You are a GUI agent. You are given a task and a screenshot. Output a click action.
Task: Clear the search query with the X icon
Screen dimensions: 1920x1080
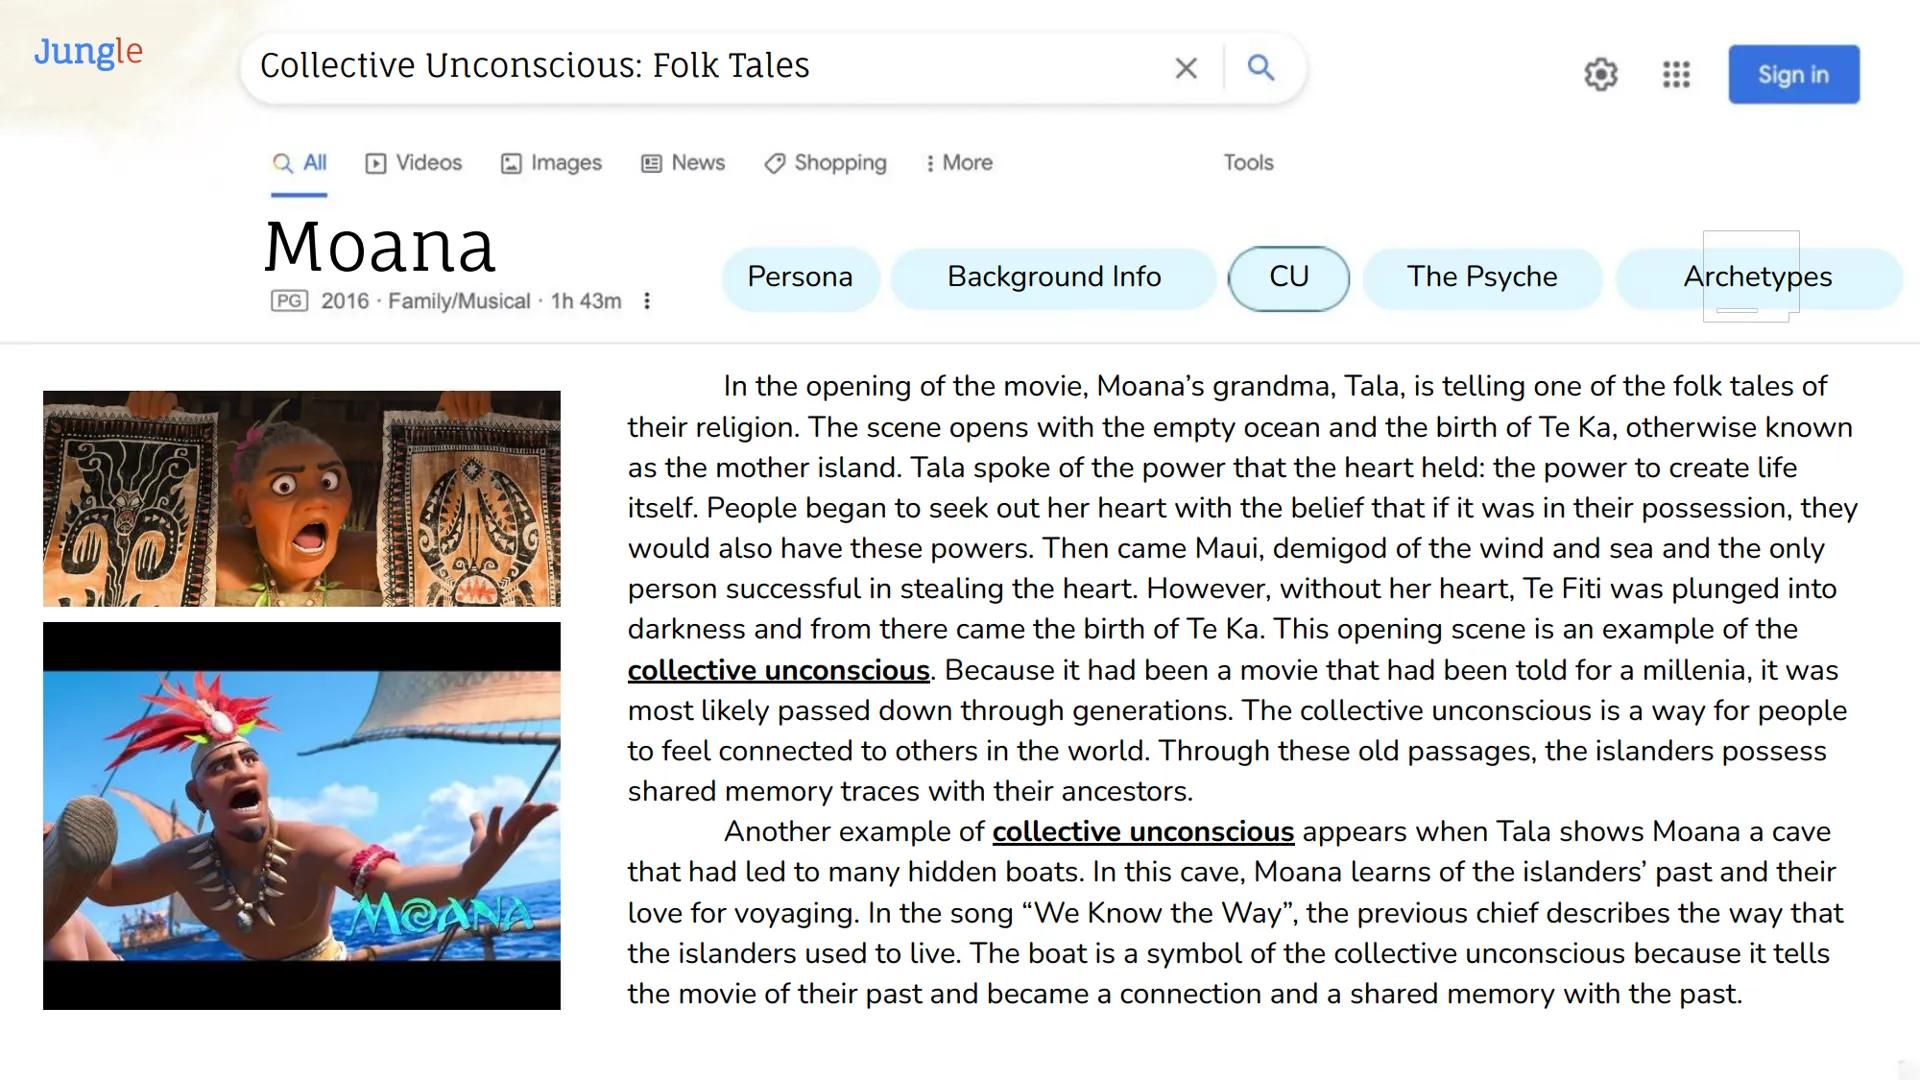pos(1186,68)
